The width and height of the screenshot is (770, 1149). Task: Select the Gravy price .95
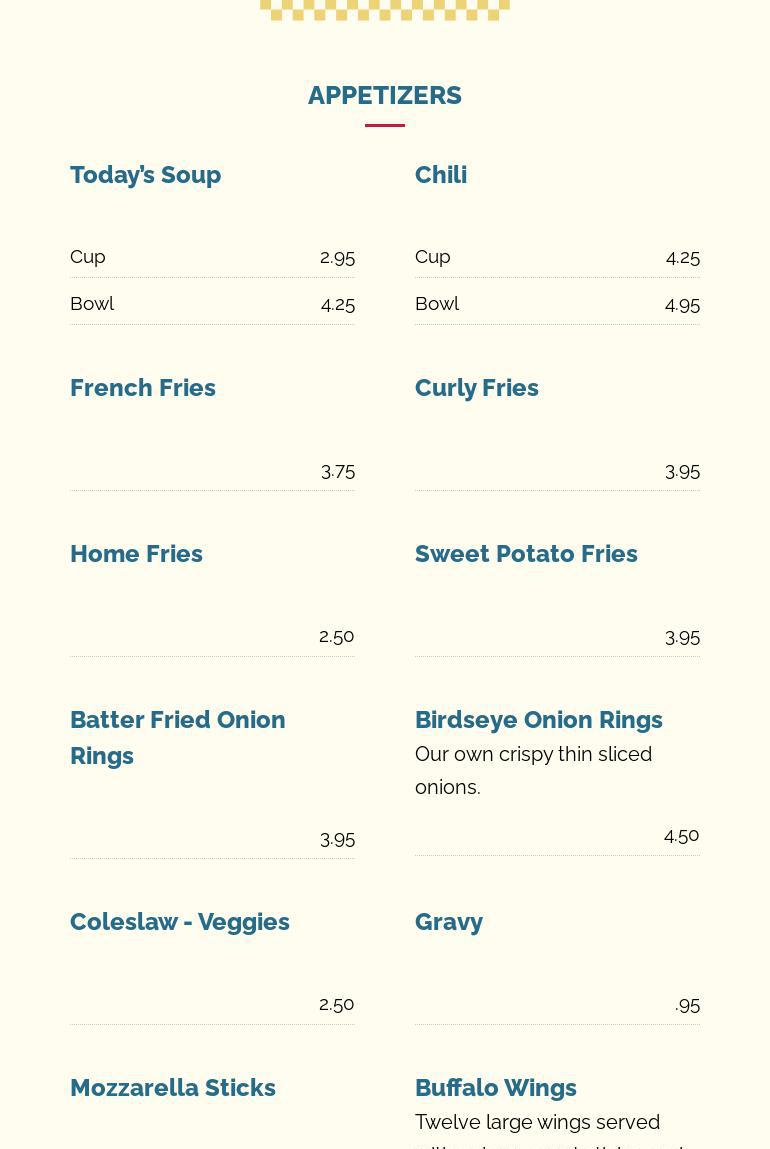coord(687,1004)
